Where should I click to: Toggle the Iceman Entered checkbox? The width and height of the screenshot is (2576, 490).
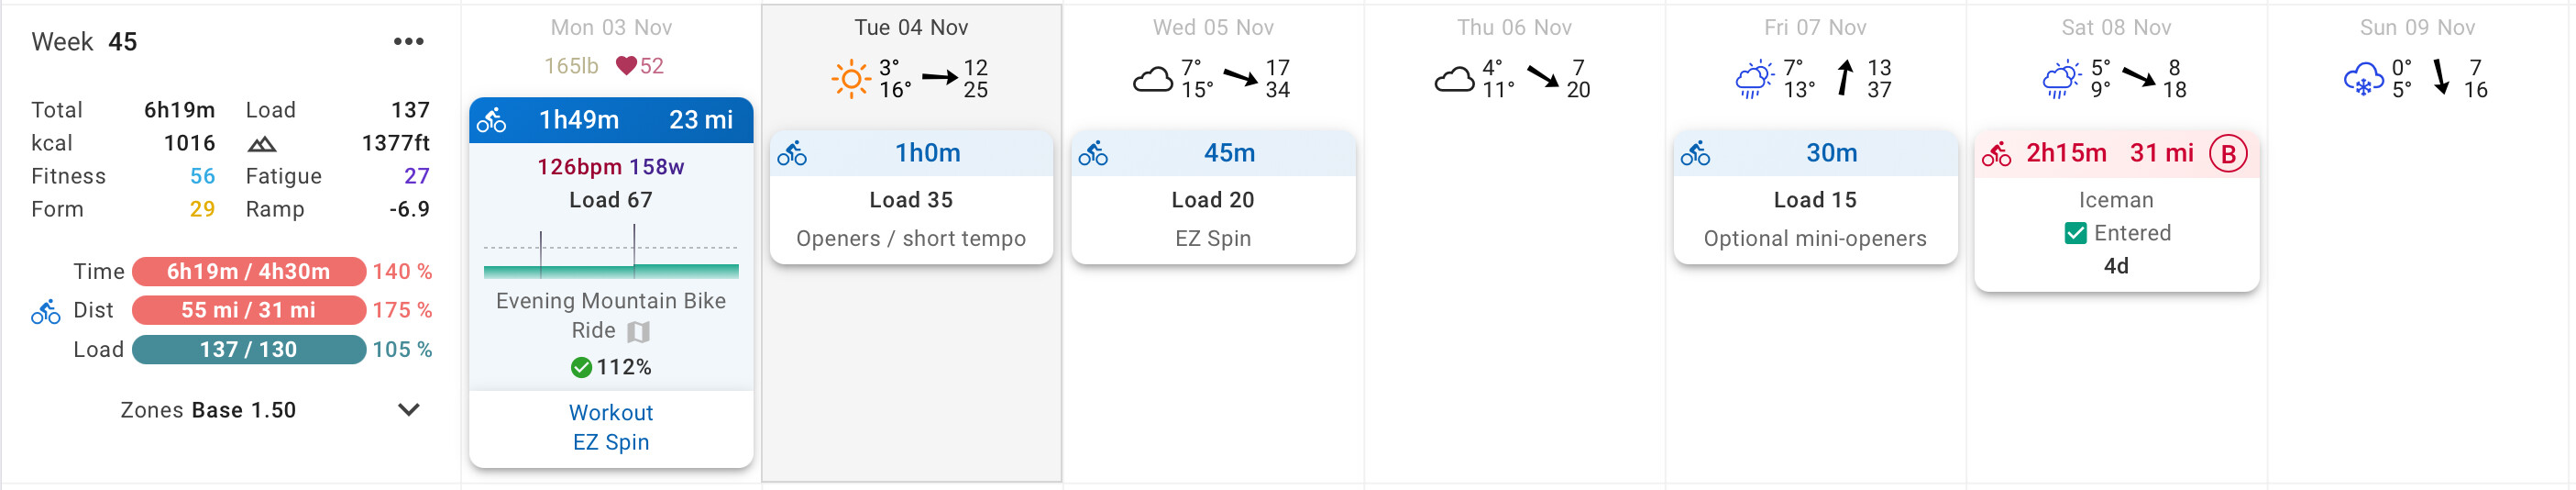pos(2076,233)
